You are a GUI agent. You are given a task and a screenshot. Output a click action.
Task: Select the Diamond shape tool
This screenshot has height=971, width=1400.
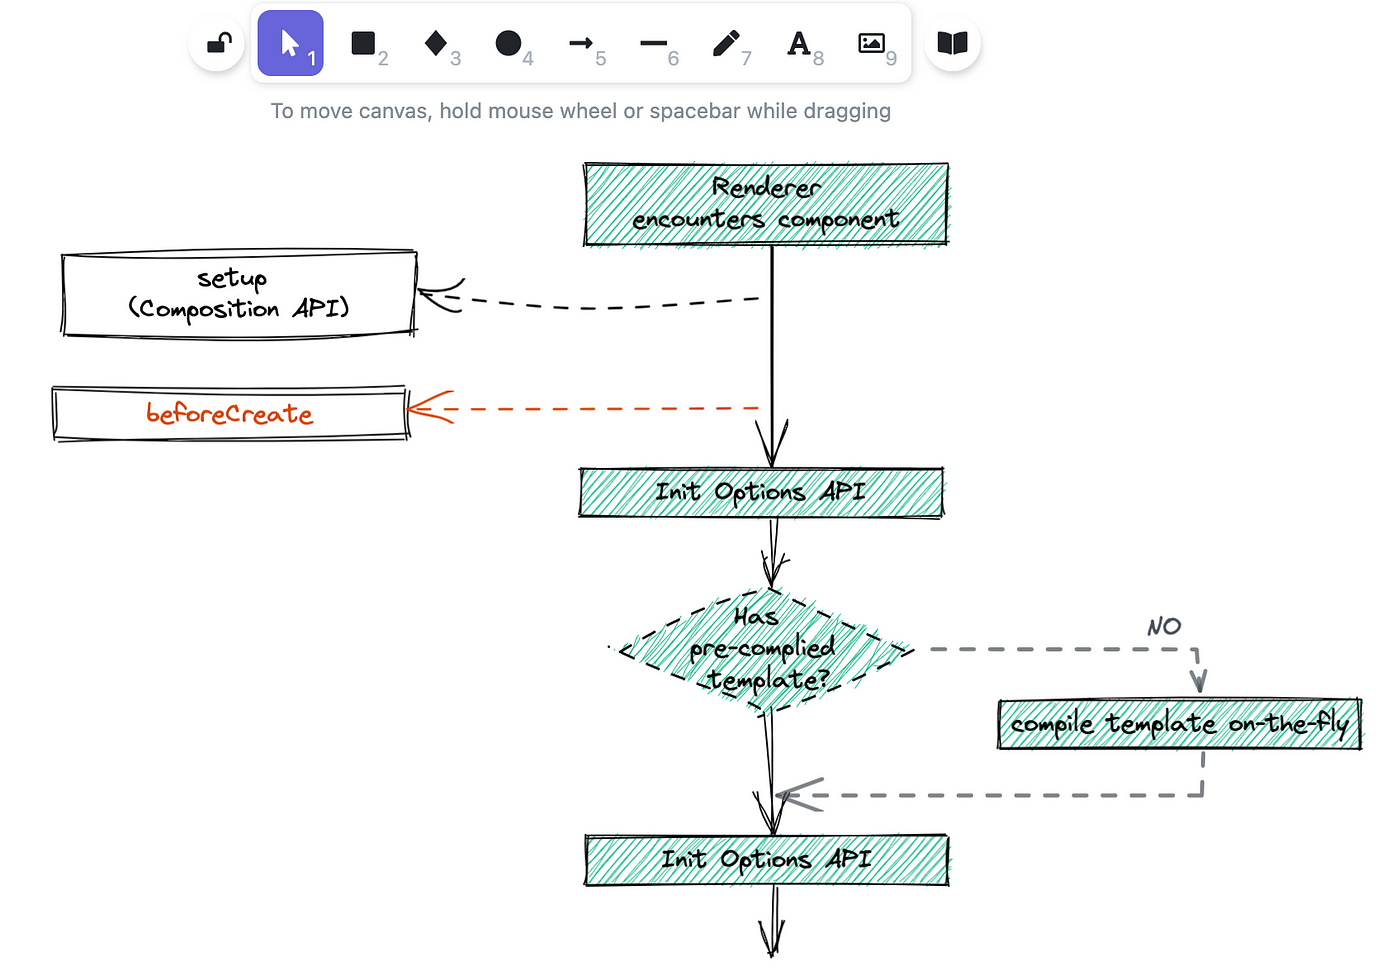click(436, 43)
